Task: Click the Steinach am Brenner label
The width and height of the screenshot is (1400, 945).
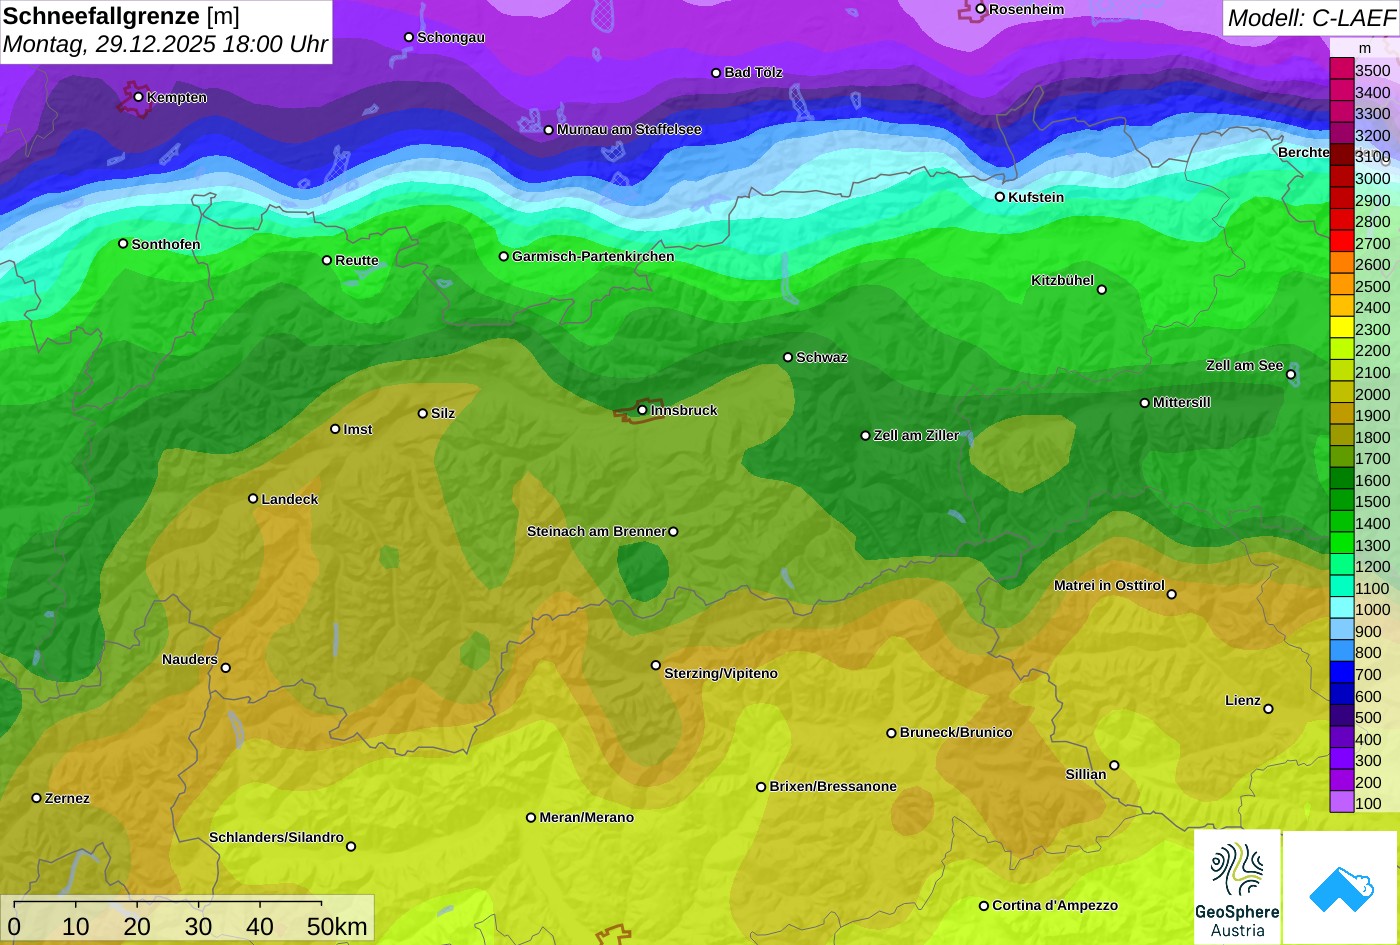Action: click(596, 531)
